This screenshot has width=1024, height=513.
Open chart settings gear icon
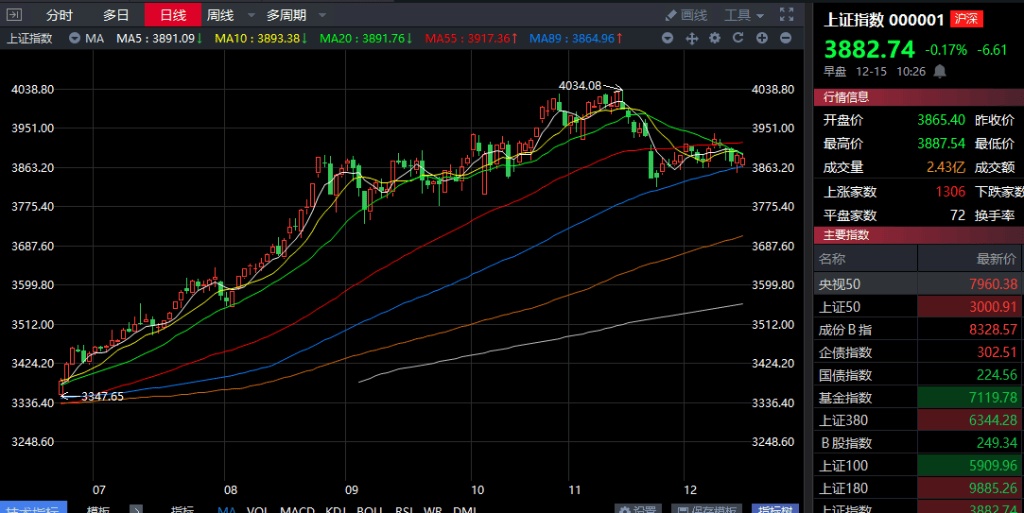715,38
